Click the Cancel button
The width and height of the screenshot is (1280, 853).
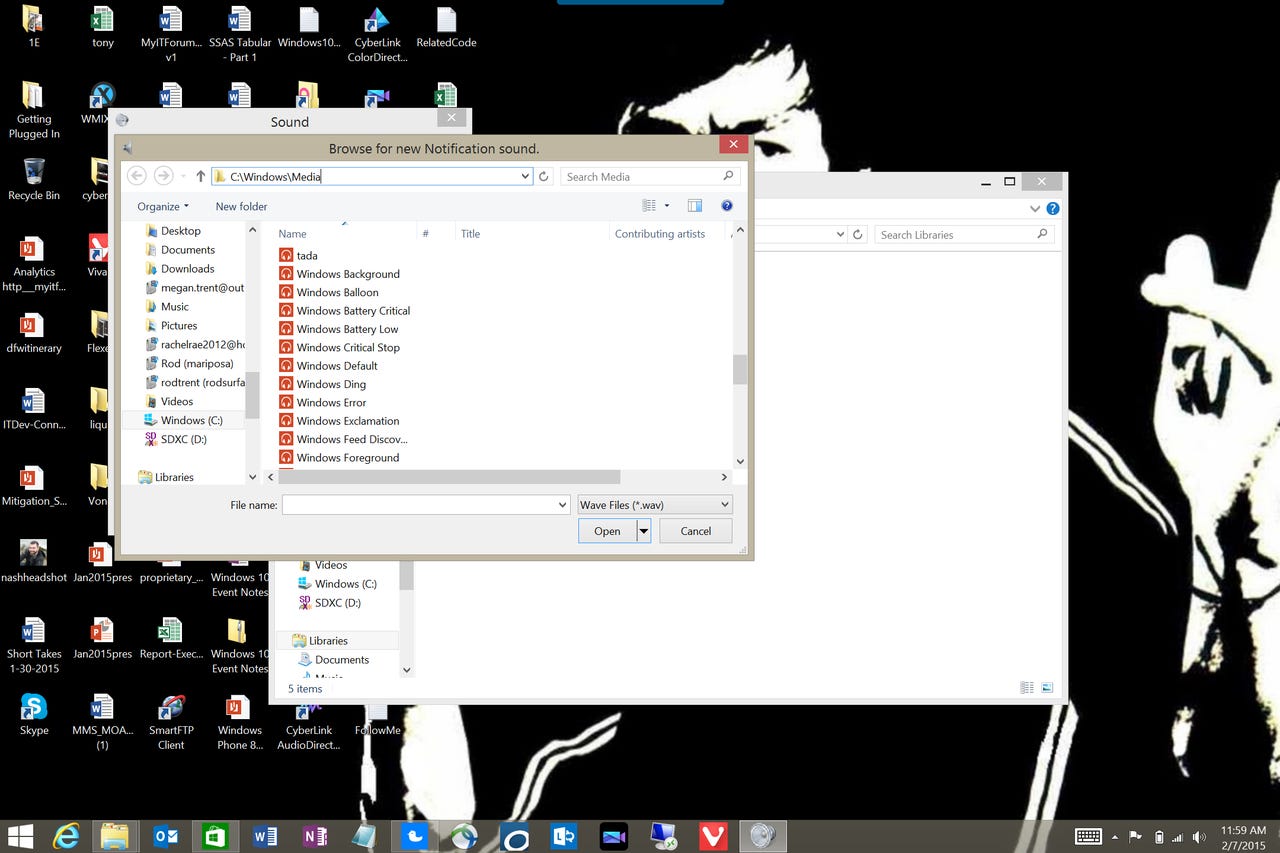695,531
